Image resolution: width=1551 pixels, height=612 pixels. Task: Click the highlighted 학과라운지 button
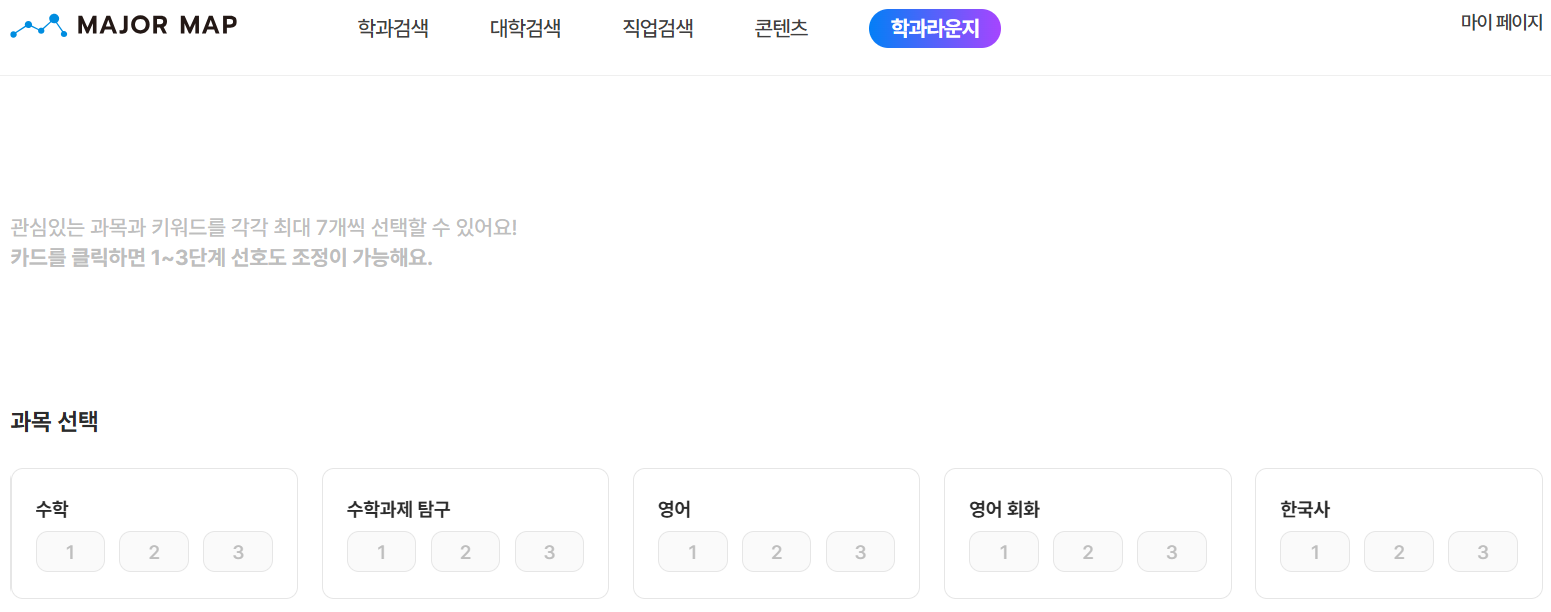(934, 28)
